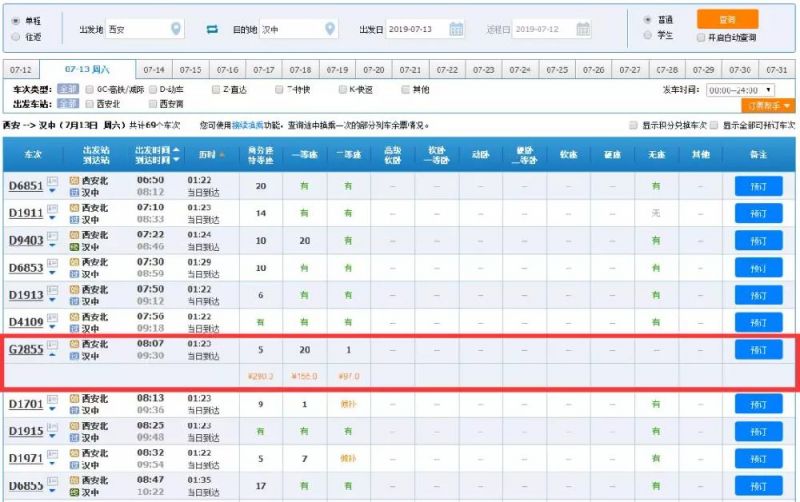
Task: Collapse price details arrow under G2855
Action: click(52, 355)
